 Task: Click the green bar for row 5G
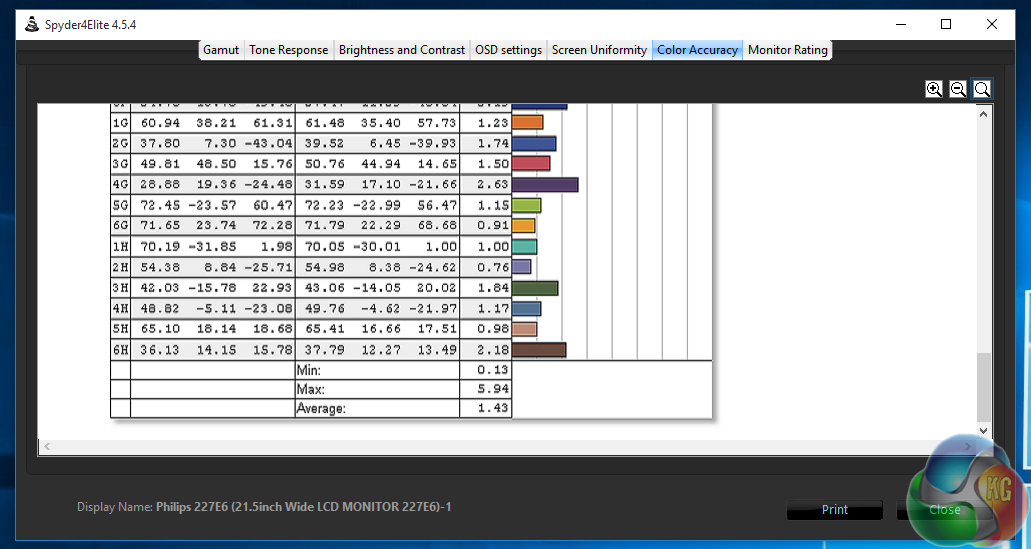coord(526,205)
